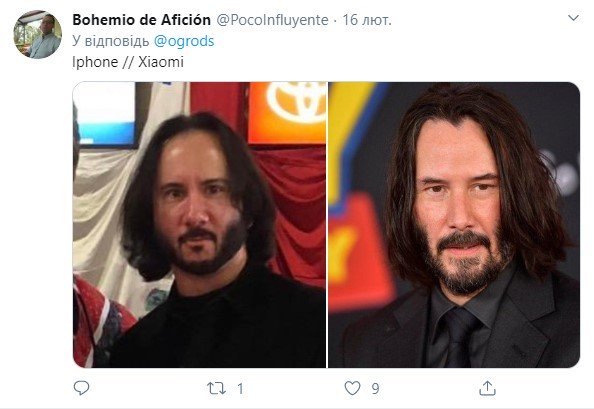Screen dimensions: 594x409
Task: Click the У відповідь reply label
Action: click(x=111, y=41)
